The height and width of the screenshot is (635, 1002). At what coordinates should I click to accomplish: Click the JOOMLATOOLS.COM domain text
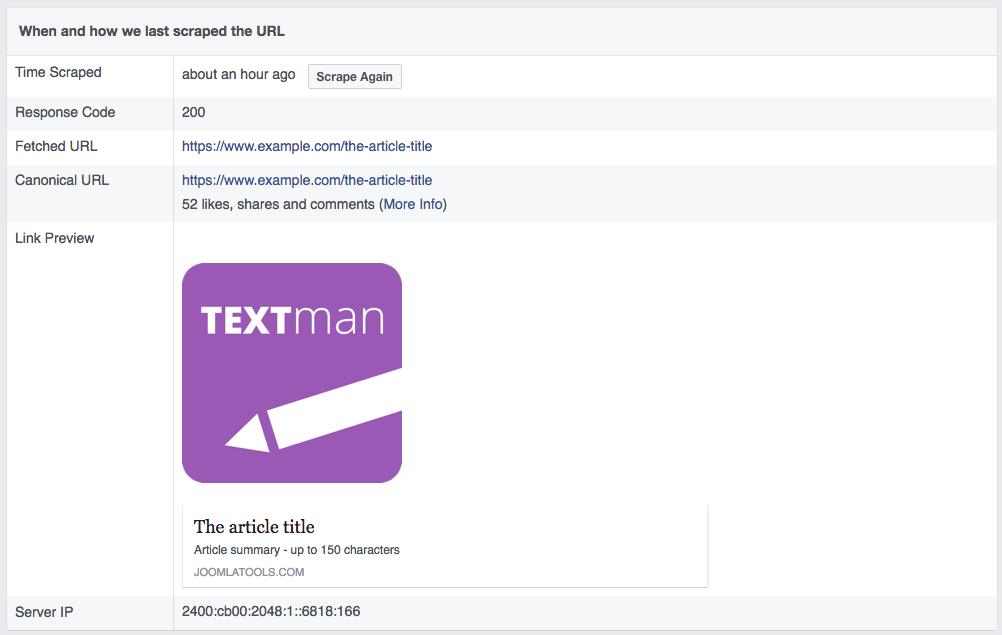coord(249,572)
